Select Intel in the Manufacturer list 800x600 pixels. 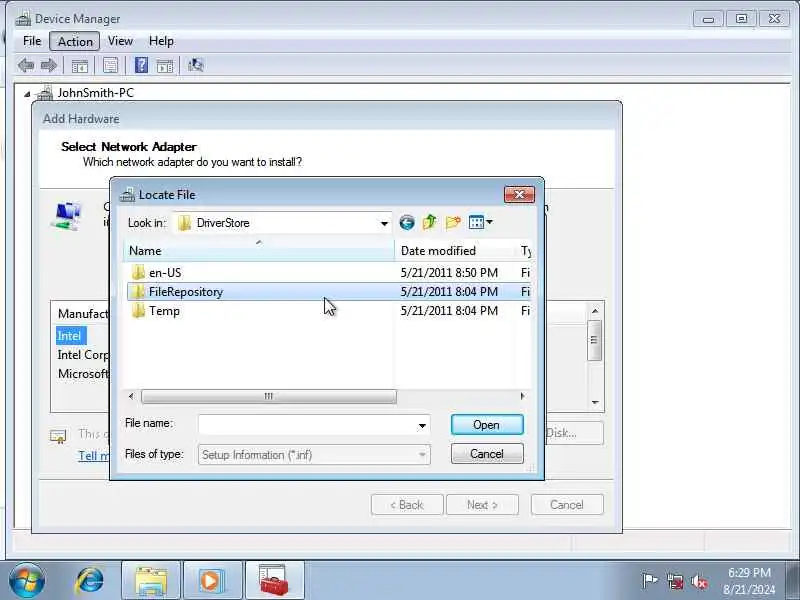(70, 336)
